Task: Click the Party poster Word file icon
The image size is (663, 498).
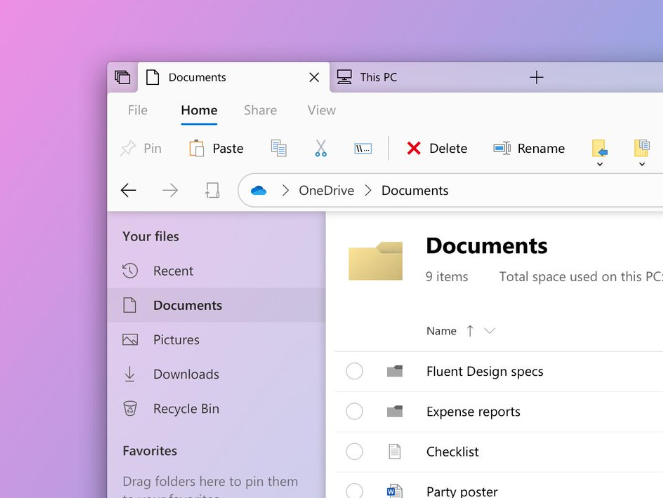Action: point(395,491)
